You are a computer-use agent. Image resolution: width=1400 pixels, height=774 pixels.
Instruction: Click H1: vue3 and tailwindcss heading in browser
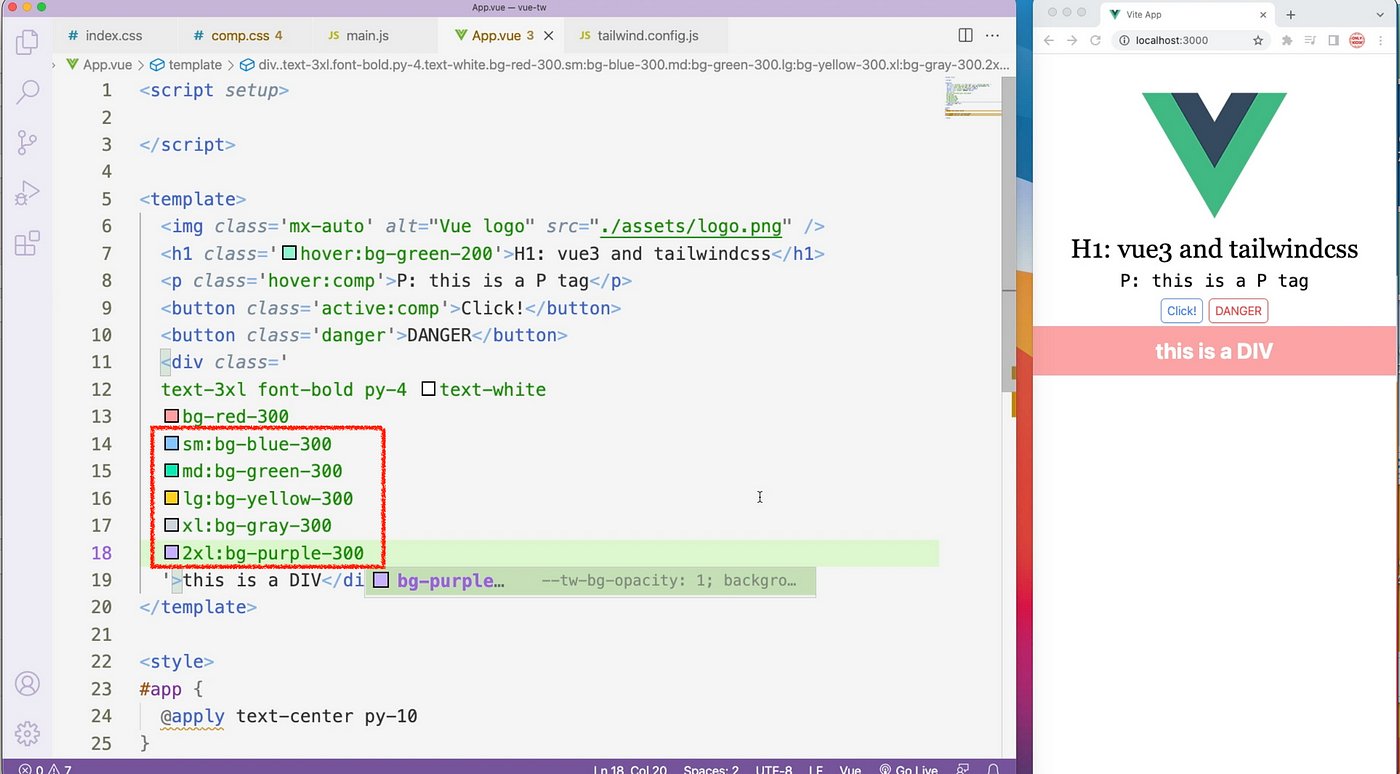(1214, 249)
